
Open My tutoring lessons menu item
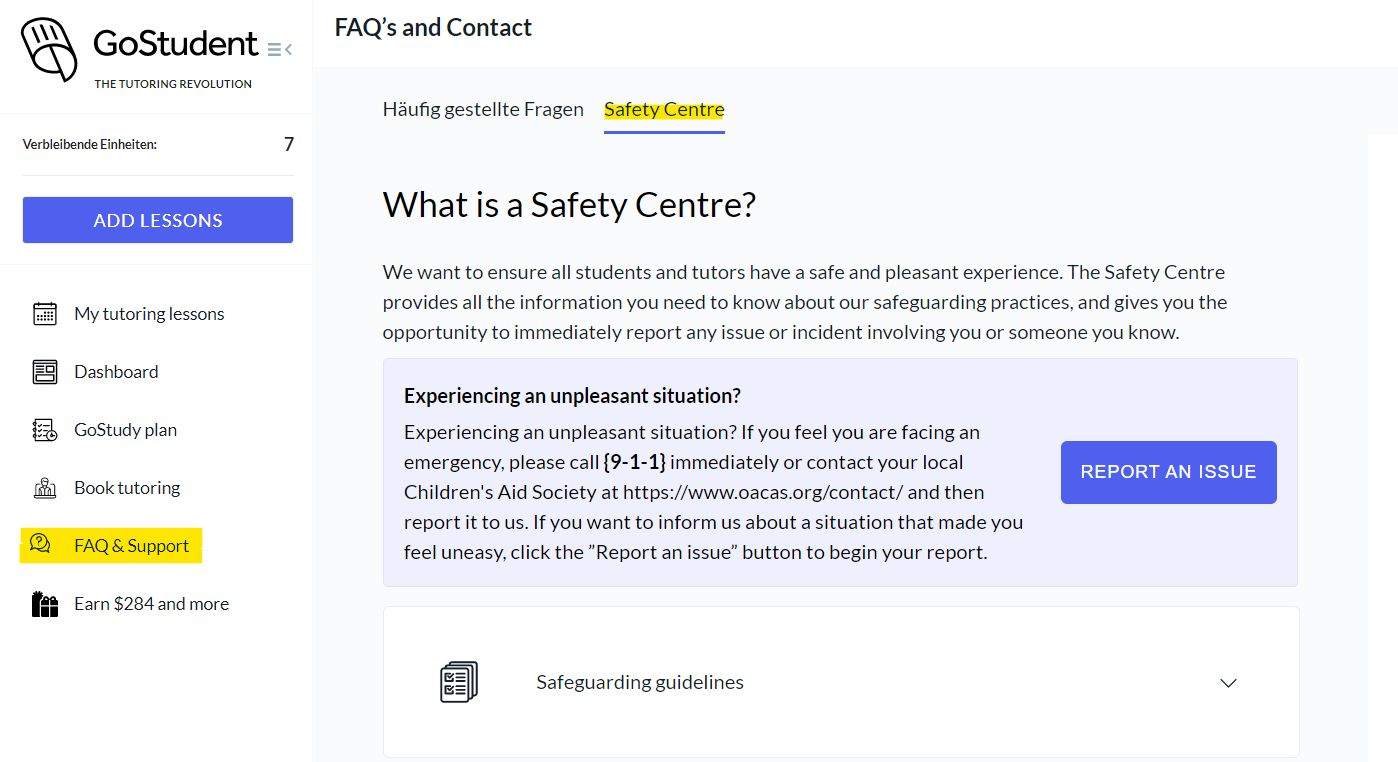149,314
